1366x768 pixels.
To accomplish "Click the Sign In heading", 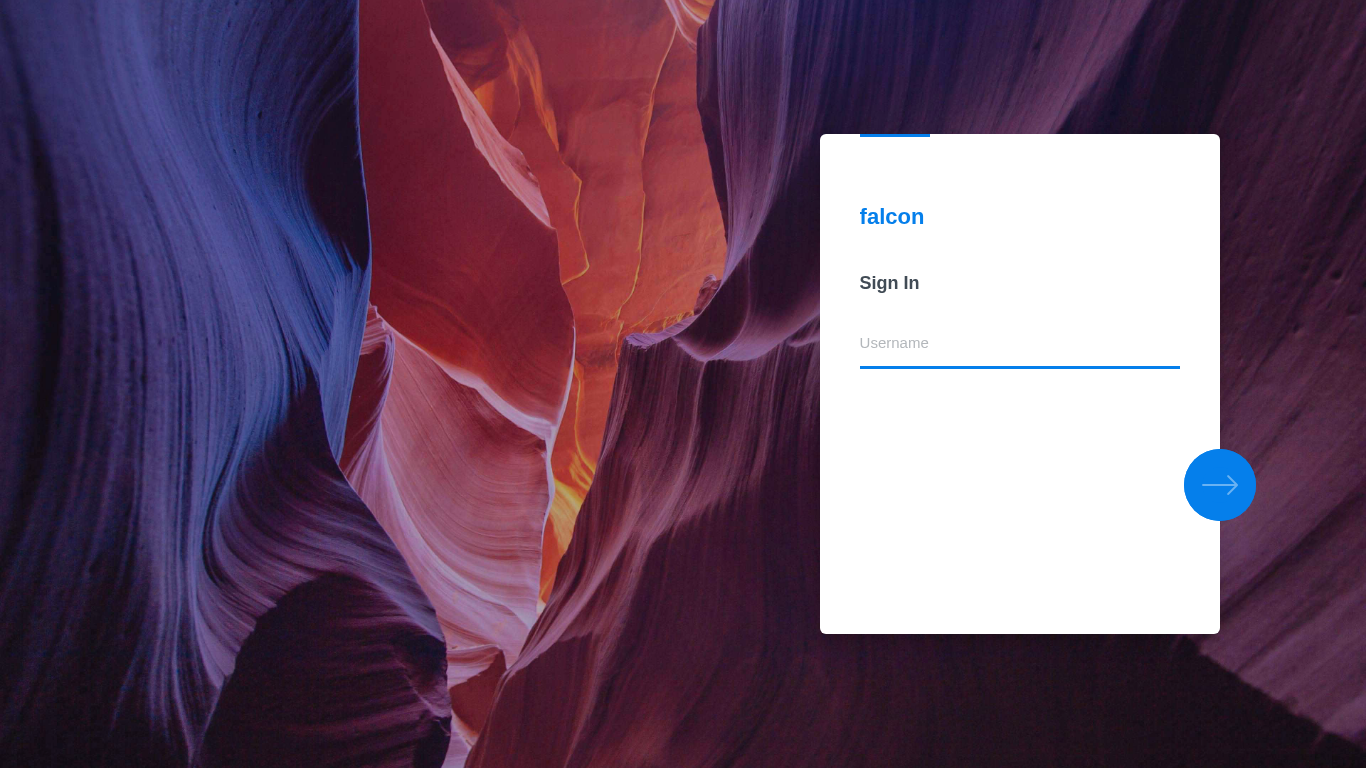I will (x=889, y=283).
